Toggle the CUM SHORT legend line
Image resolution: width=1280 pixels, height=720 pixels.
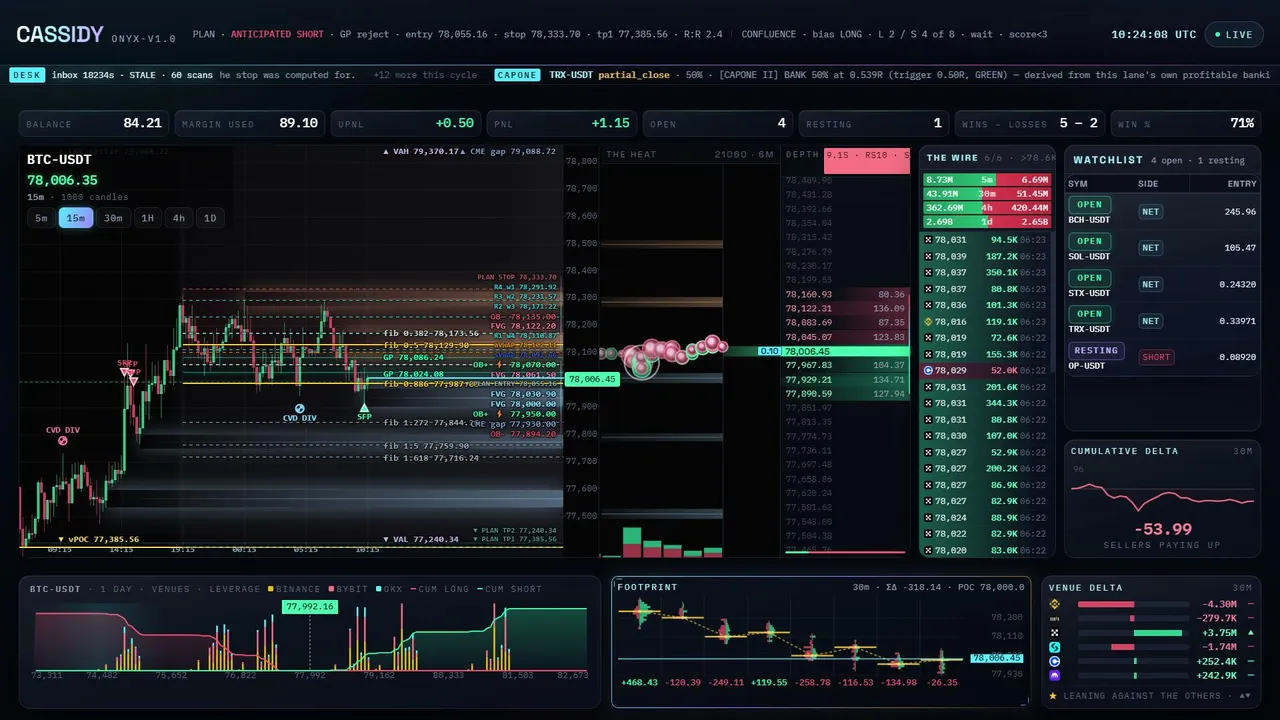click(x=509, y=589)
